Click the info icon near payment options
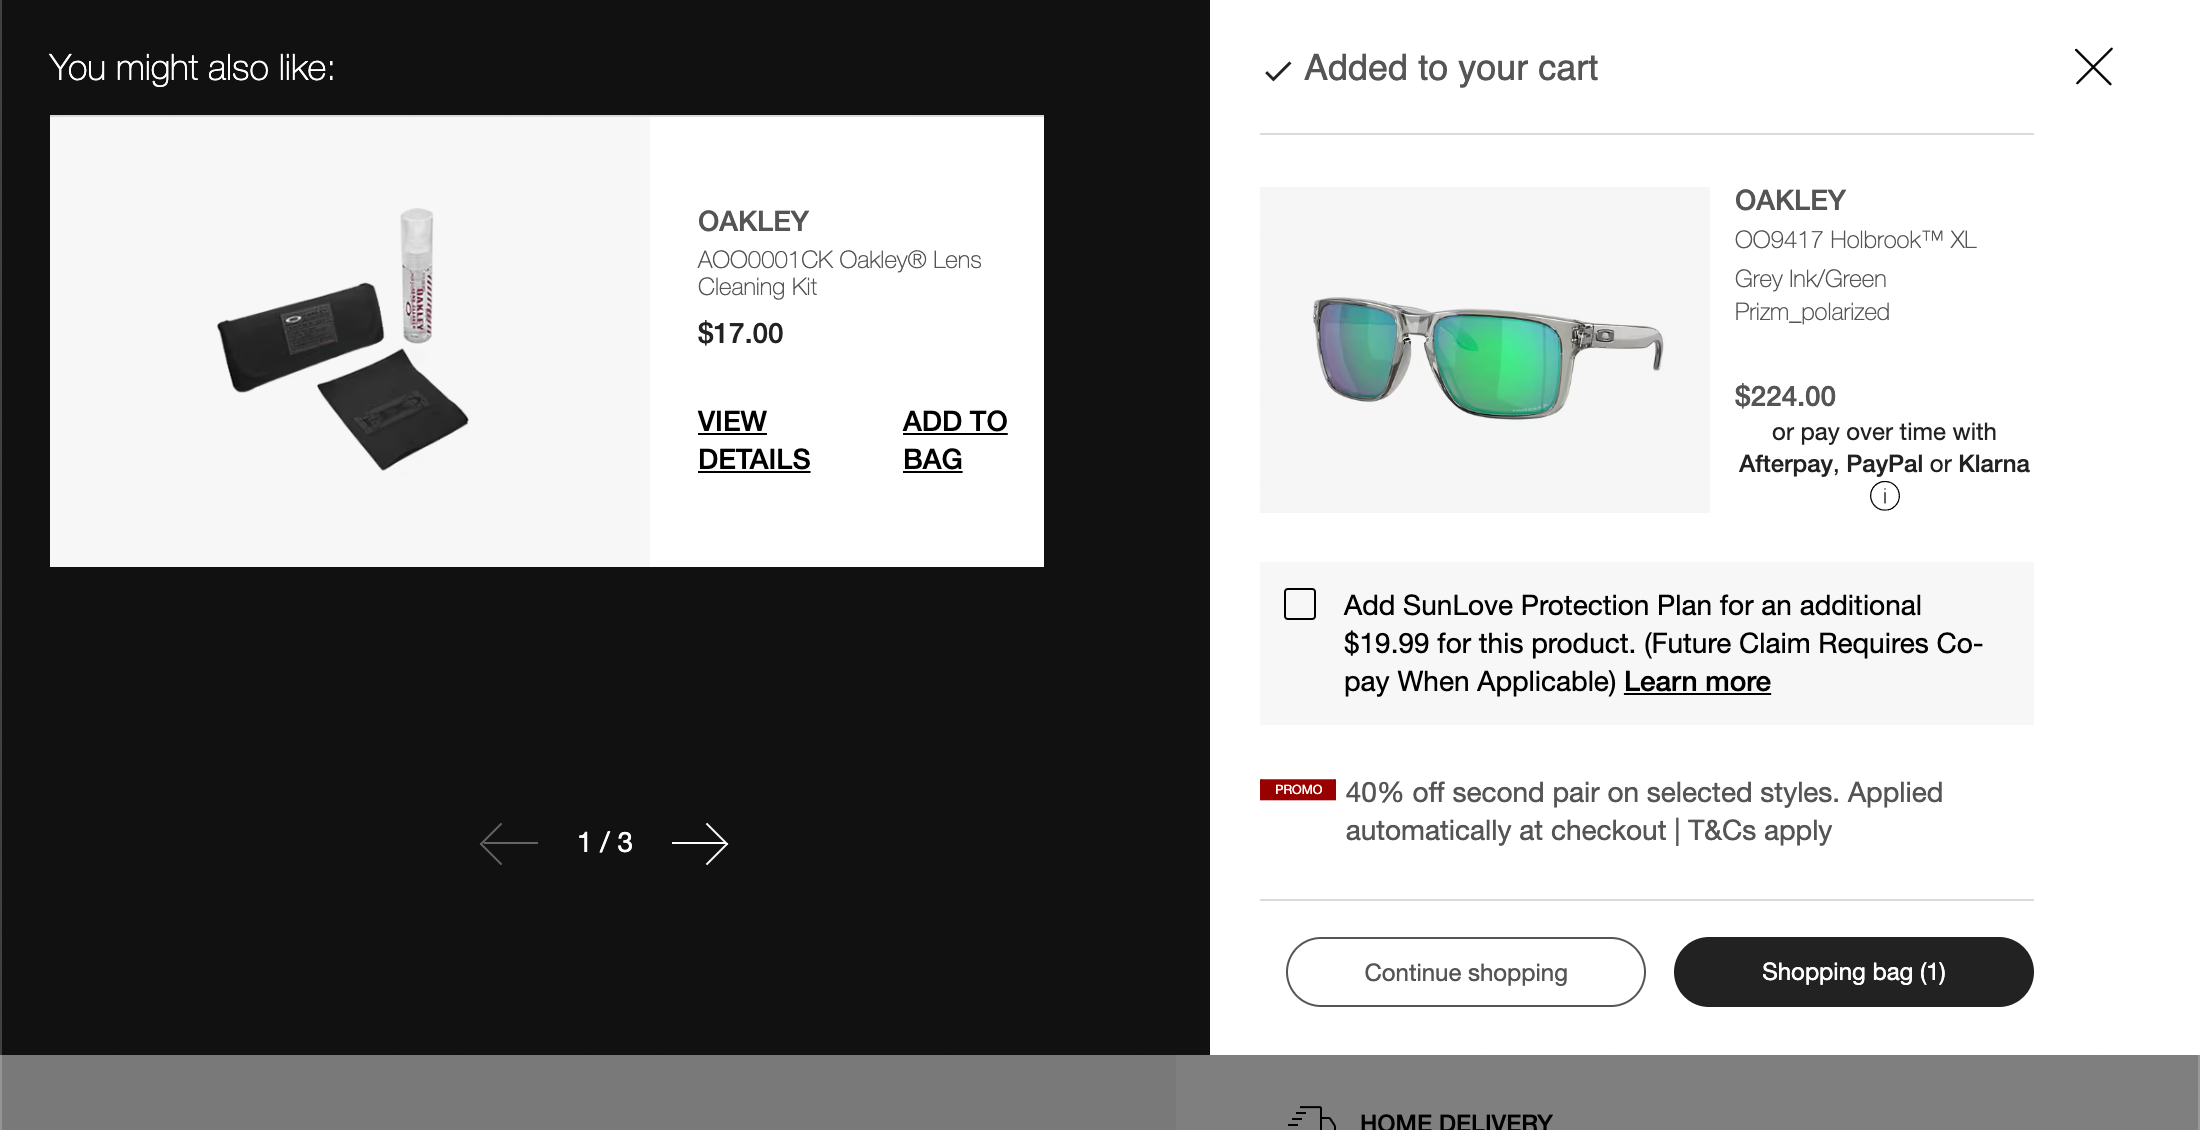Viewport: 2200px width, 1130px height. click(x=1884, y=496)
